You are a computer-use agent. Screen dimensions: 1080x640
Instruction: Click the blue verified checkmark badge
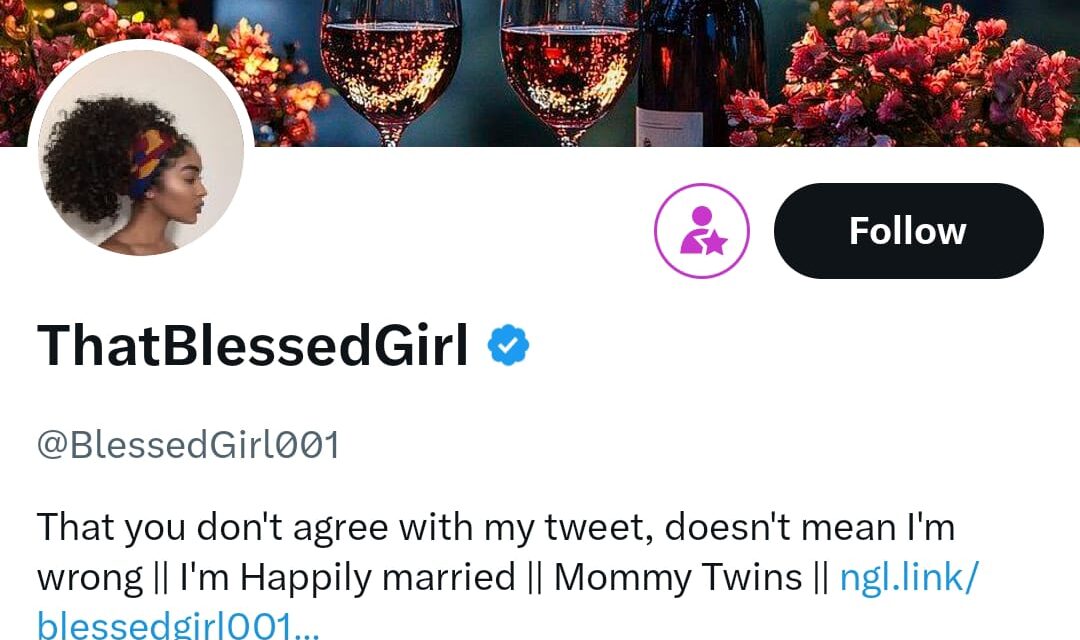[508, 346]
